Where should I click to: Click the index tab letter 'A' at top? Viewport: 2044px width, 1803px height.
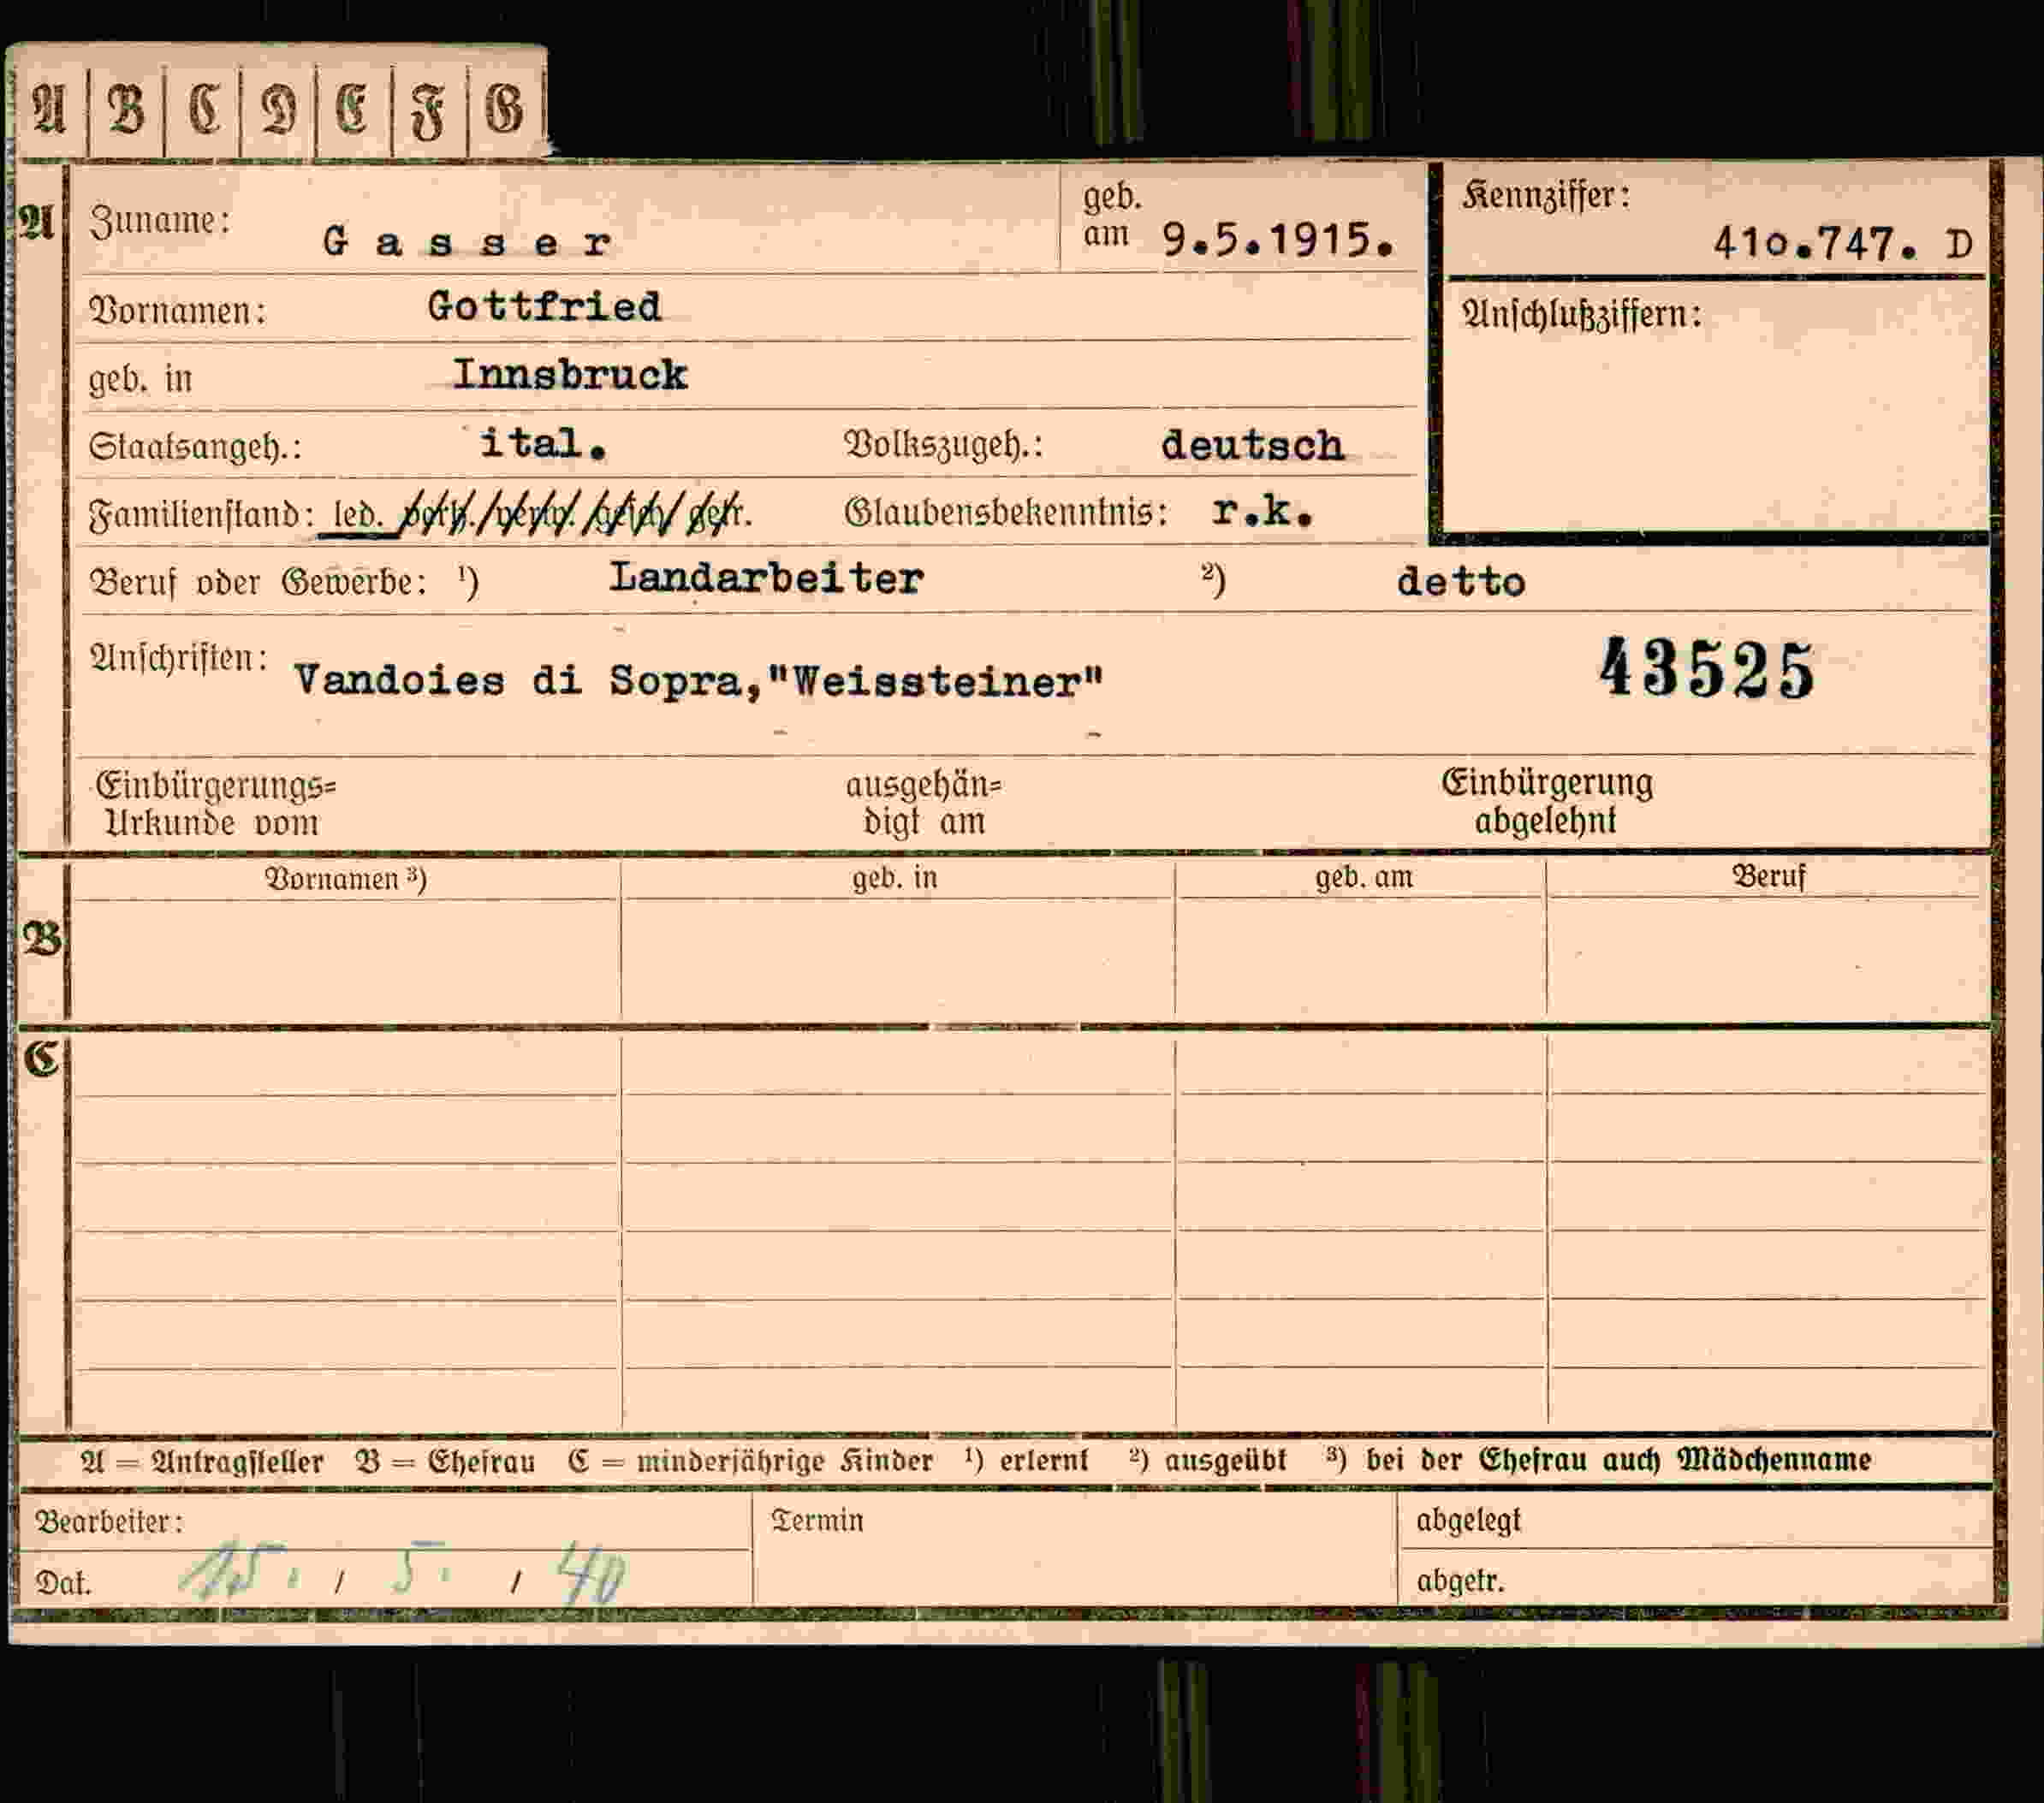pos(48,109)
